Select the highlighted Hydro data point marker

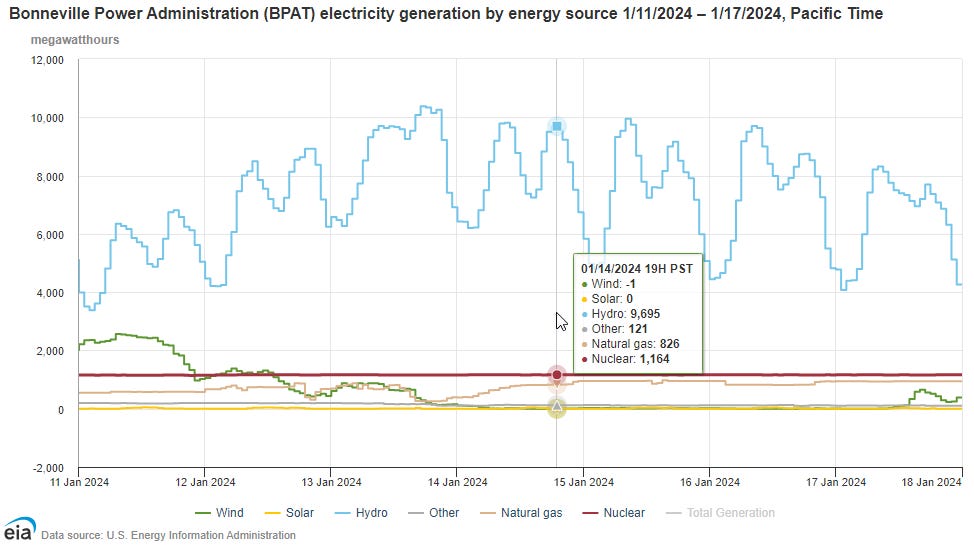(557, 126)
